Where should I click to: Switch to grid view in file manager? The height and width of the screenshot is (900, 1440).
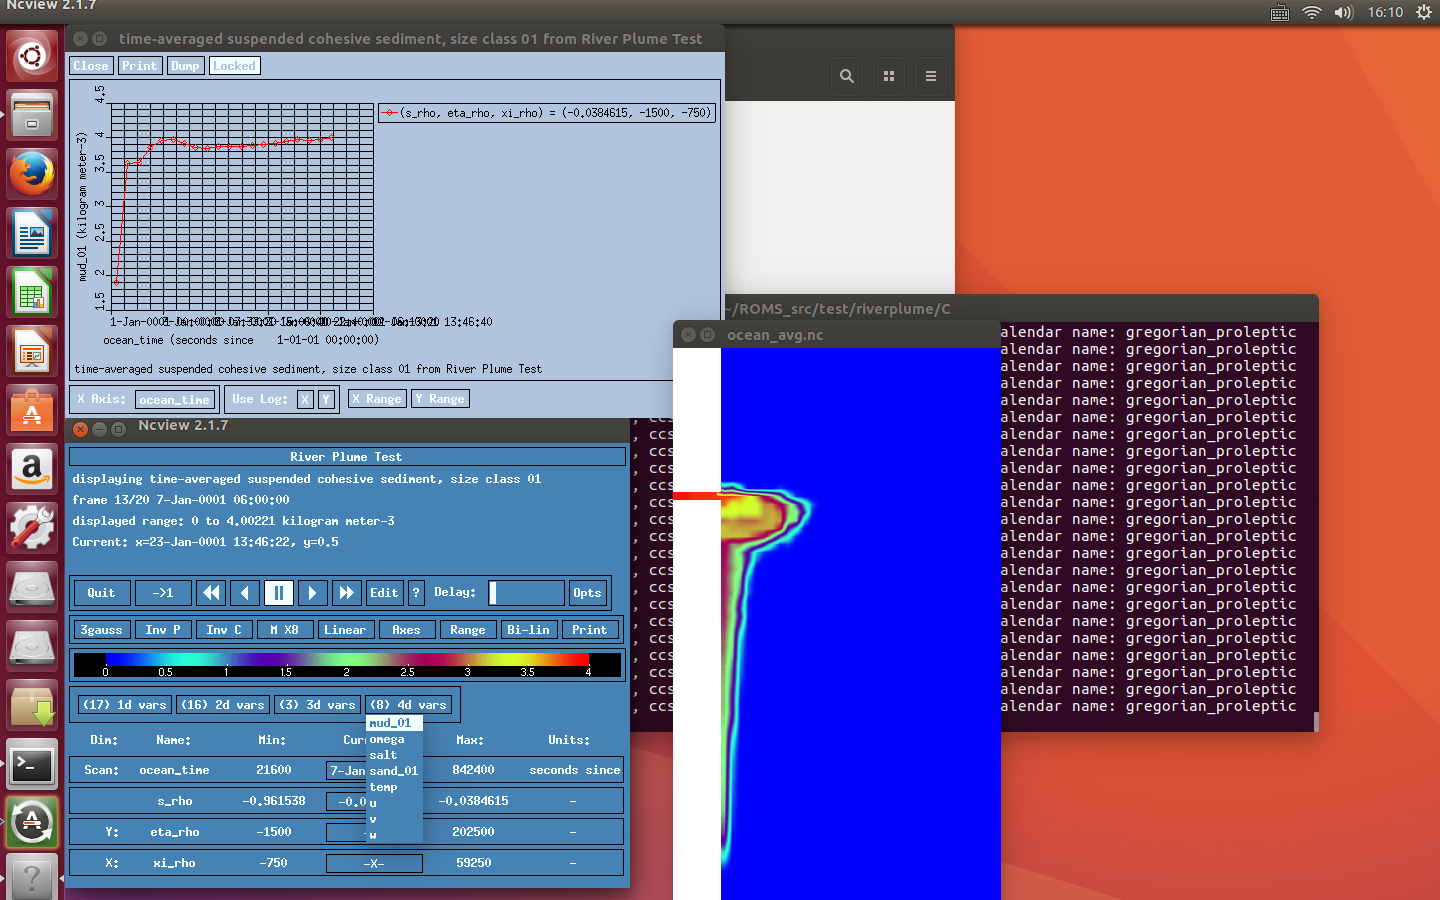(x=889, y=76)
